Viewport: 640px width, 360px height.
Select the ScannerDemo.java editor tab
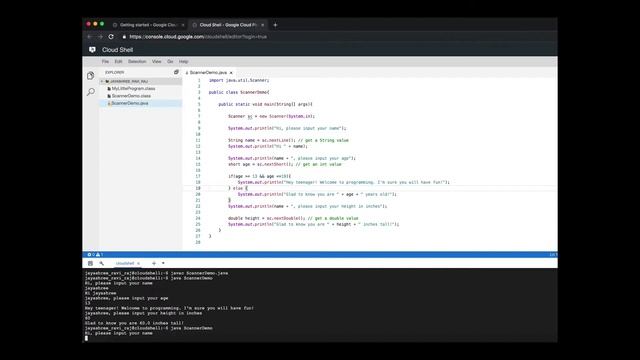208,73
